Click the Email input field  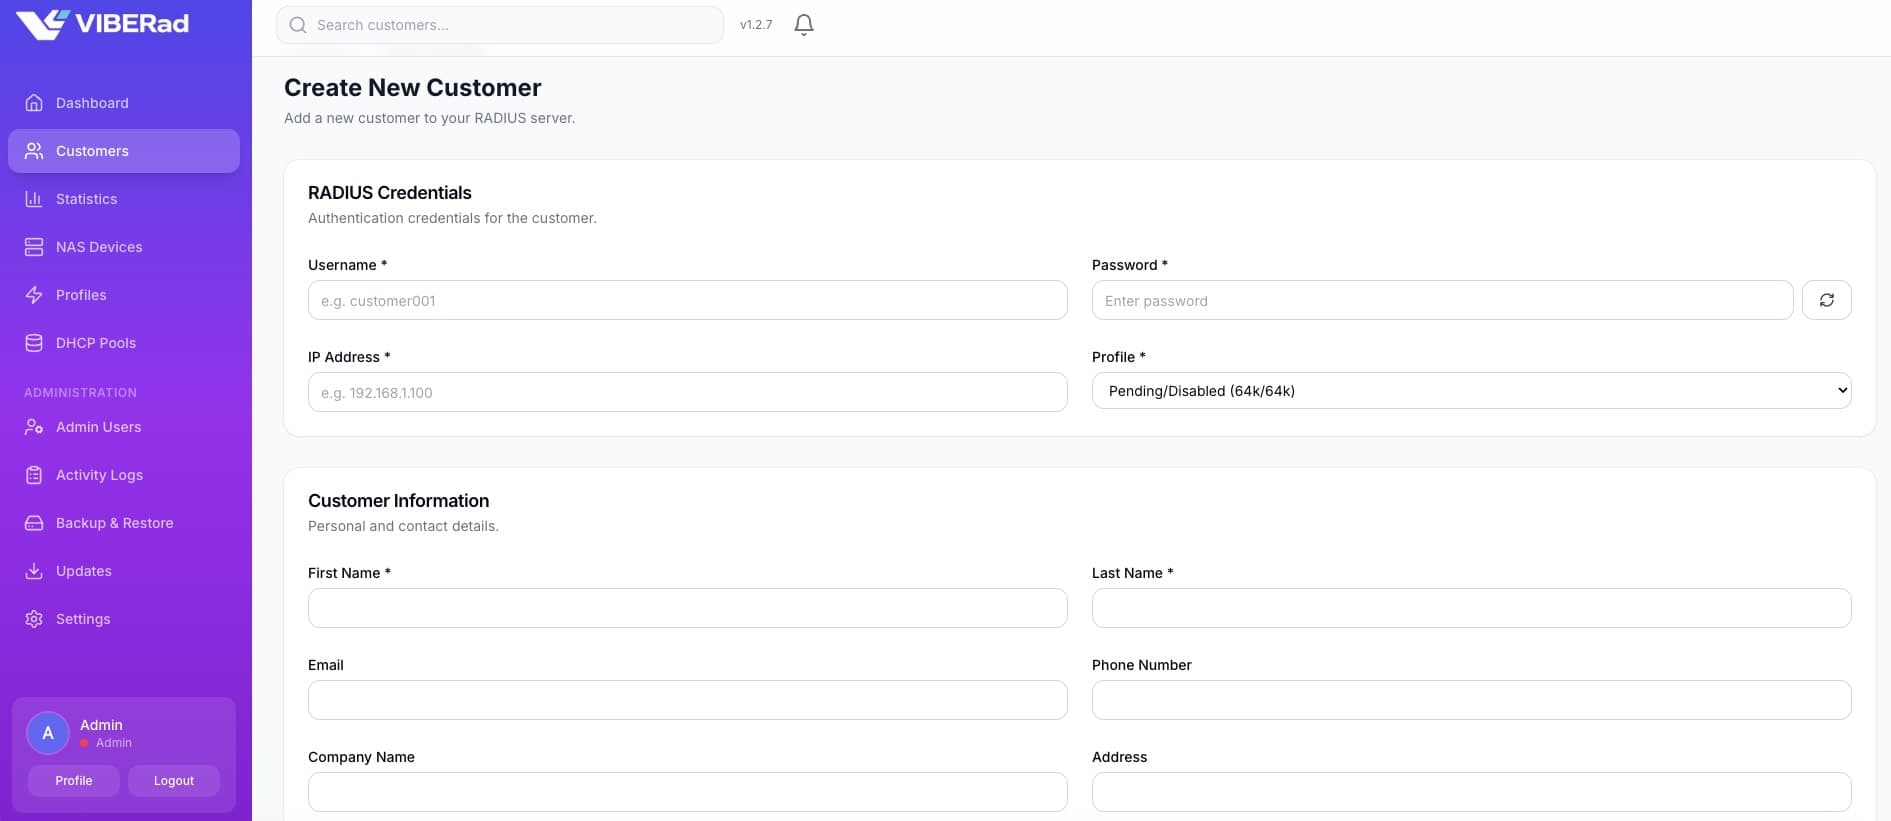tap(688, 700)
